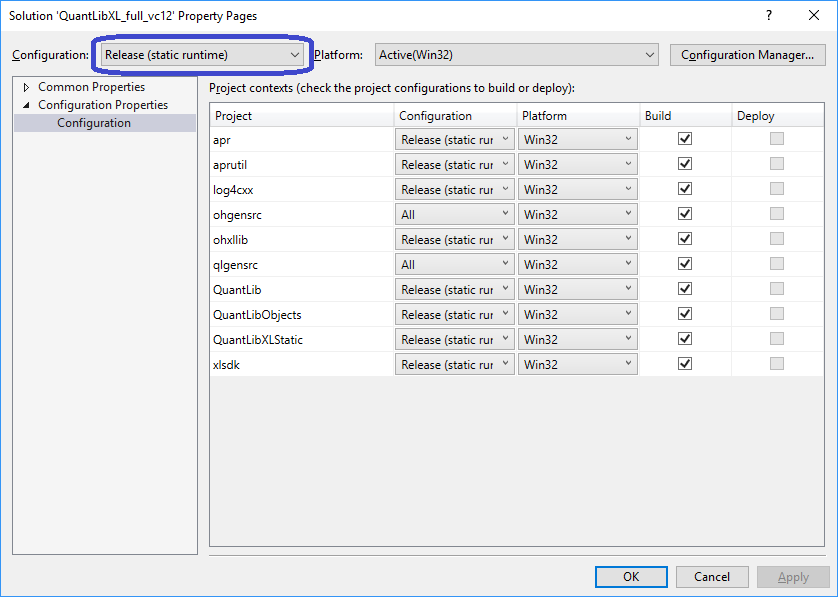Uncheck the Build checkbox for apr

coord(685,139)
